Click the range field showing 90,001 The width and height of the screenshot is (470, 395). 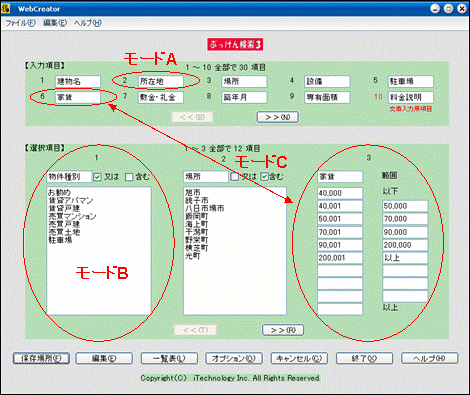[x=340, y=245]
